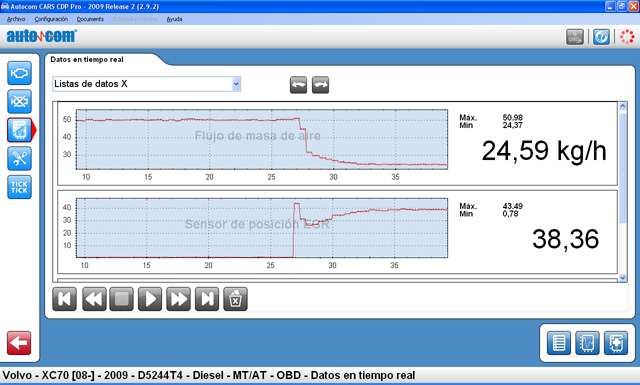
Task: Click the red back arrow button
Action: [x=19, y=343]
